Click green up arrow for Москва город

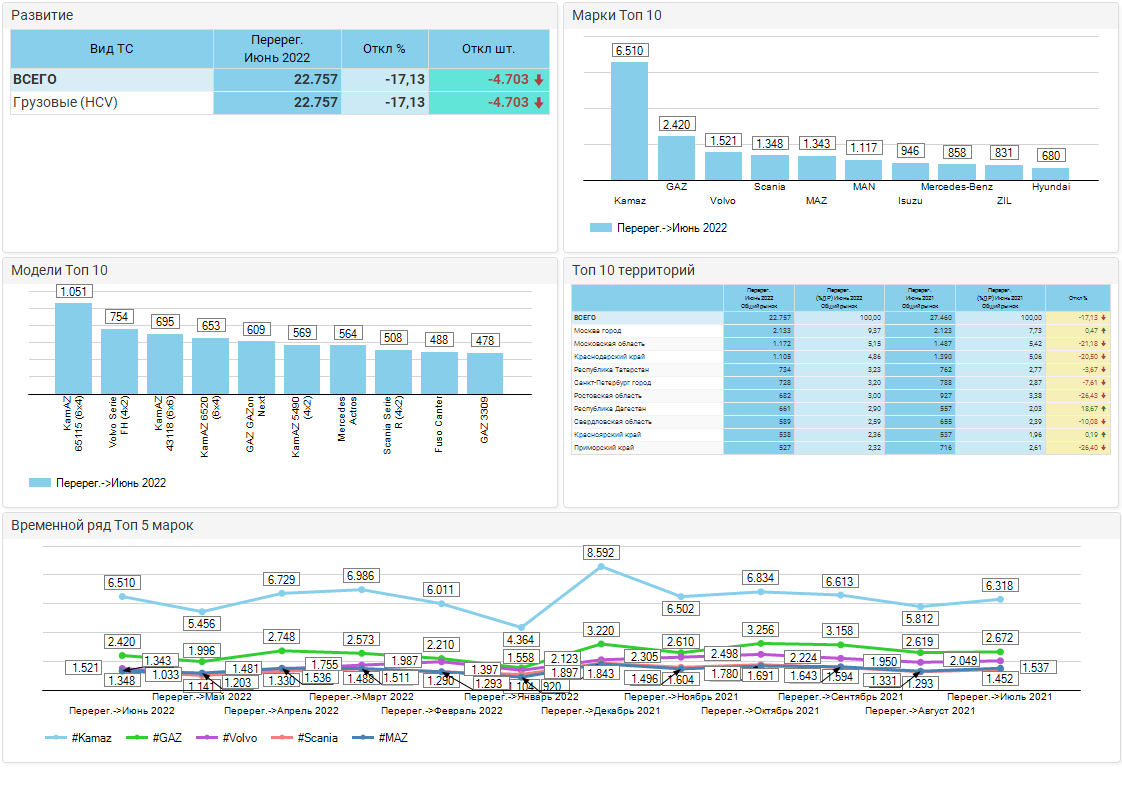(x=1104, y=330)
